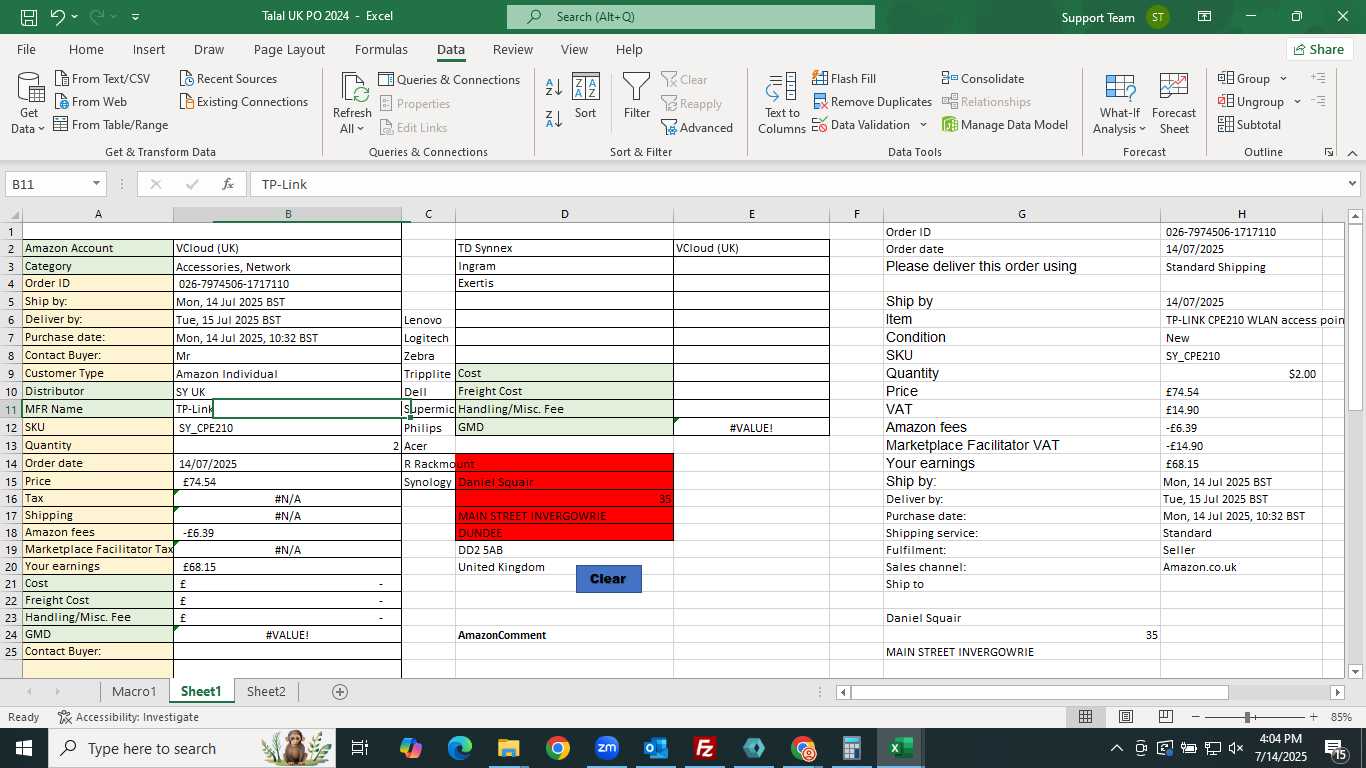The height and width of the screenshot is (768, 1366).
Task: Open the Sort dialog
Action: (x=585, y=96)
